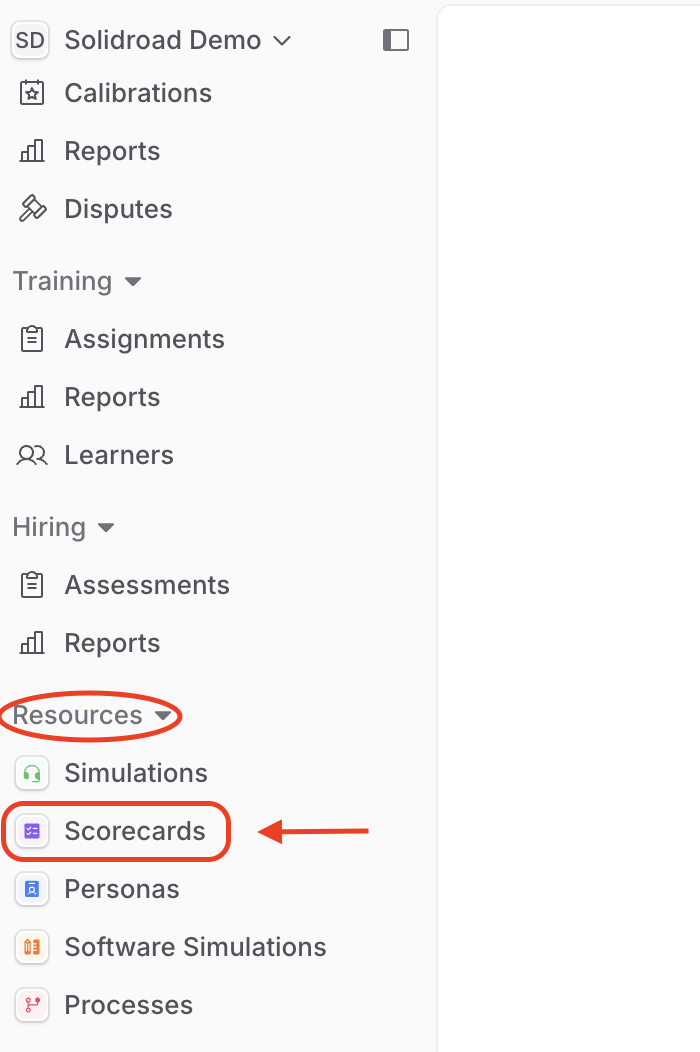700x1052 pixels.
Task: Click the Assignments clipboard icon
Action: click(x=32, y=339)
